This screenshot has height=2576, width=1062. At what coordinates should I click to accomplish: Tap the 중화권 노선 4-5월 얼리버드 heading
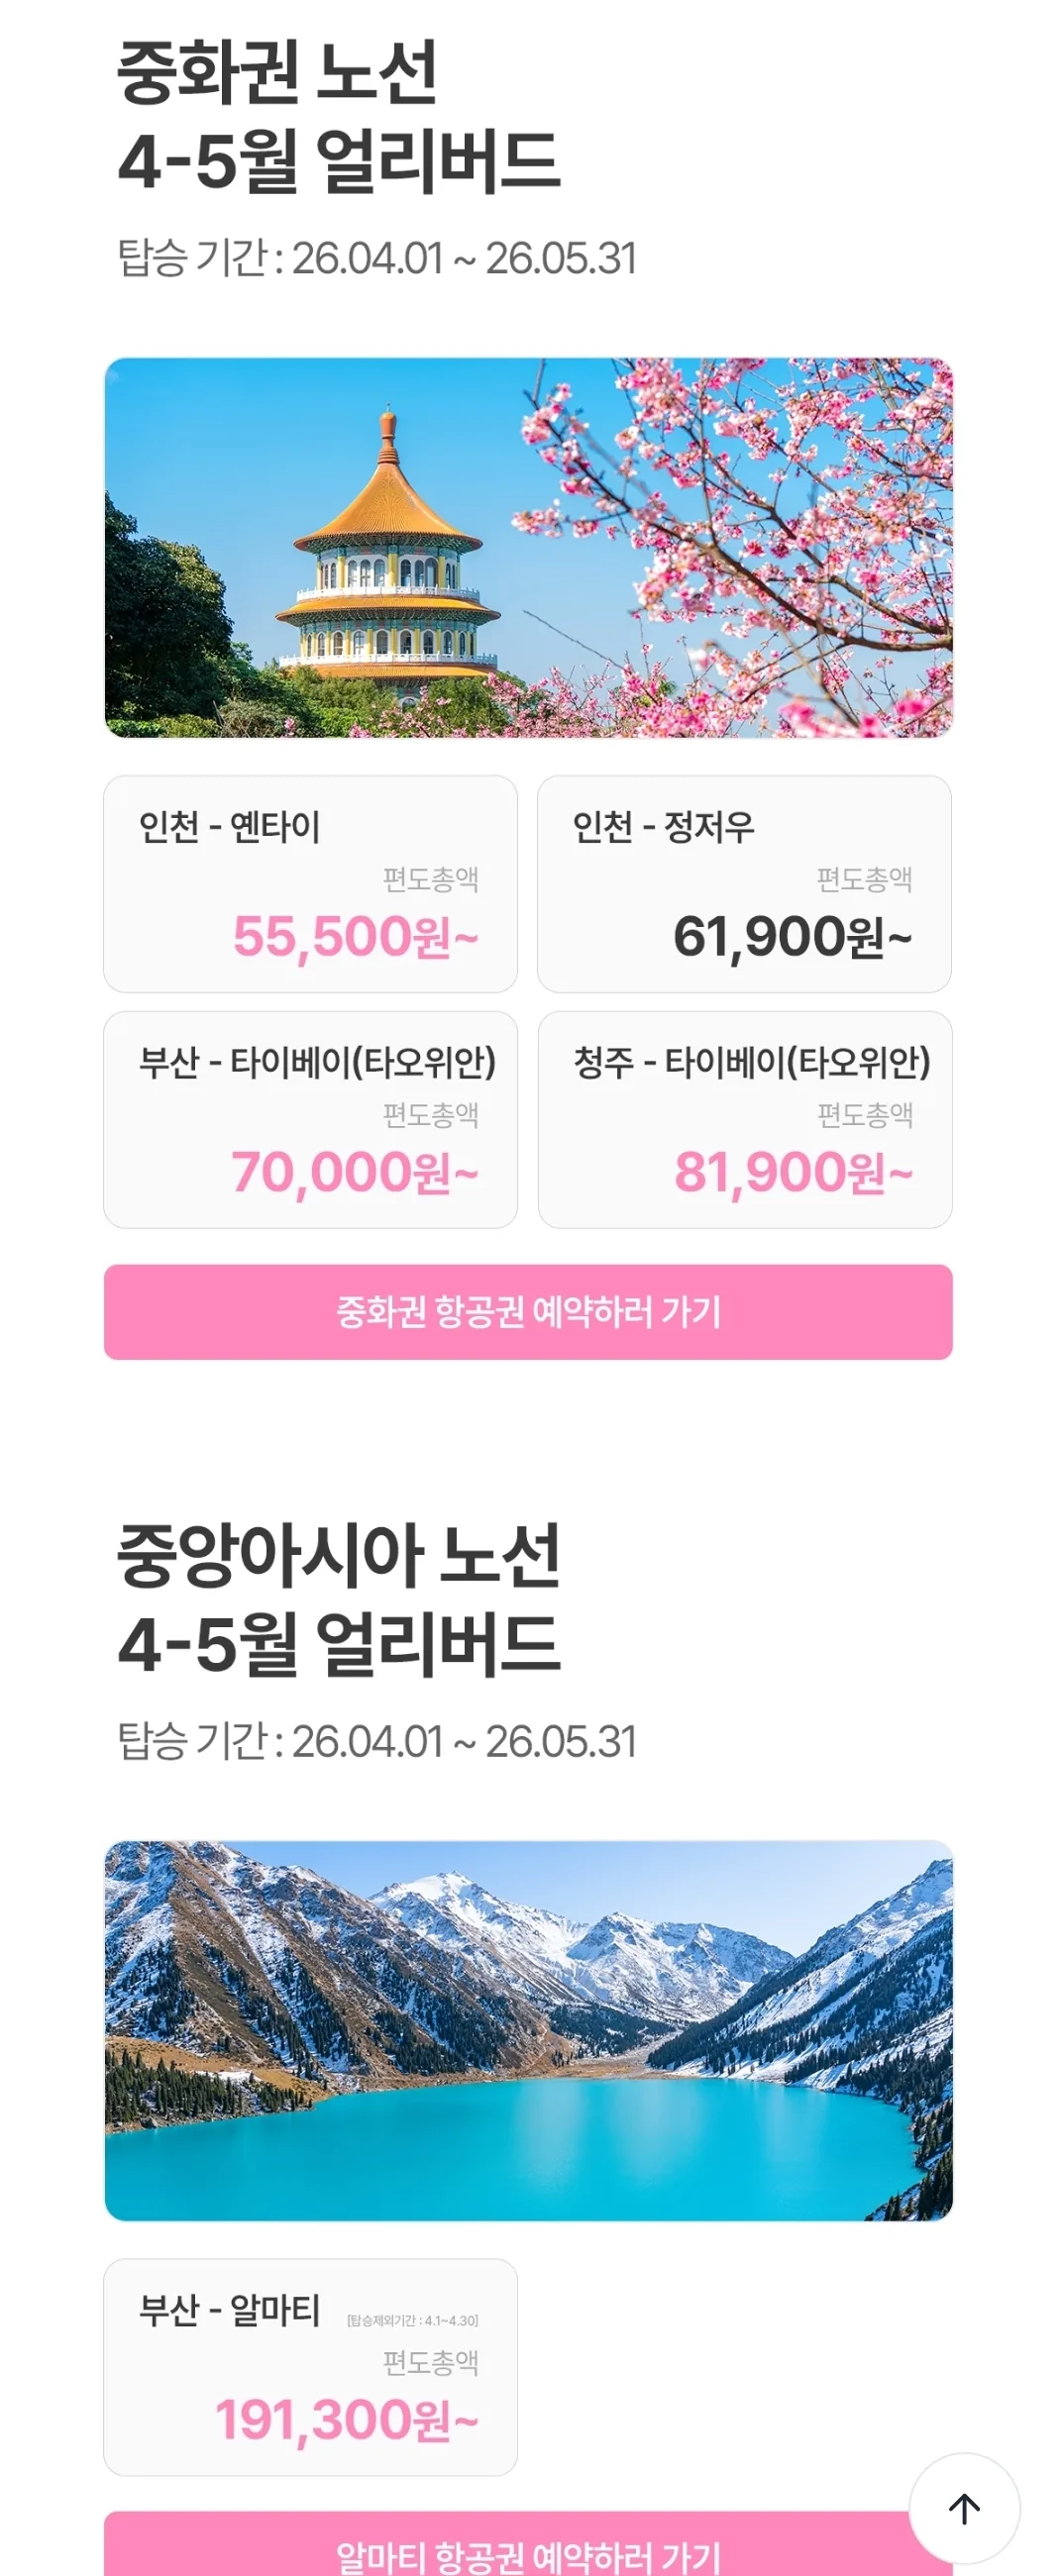click(338, 117)
